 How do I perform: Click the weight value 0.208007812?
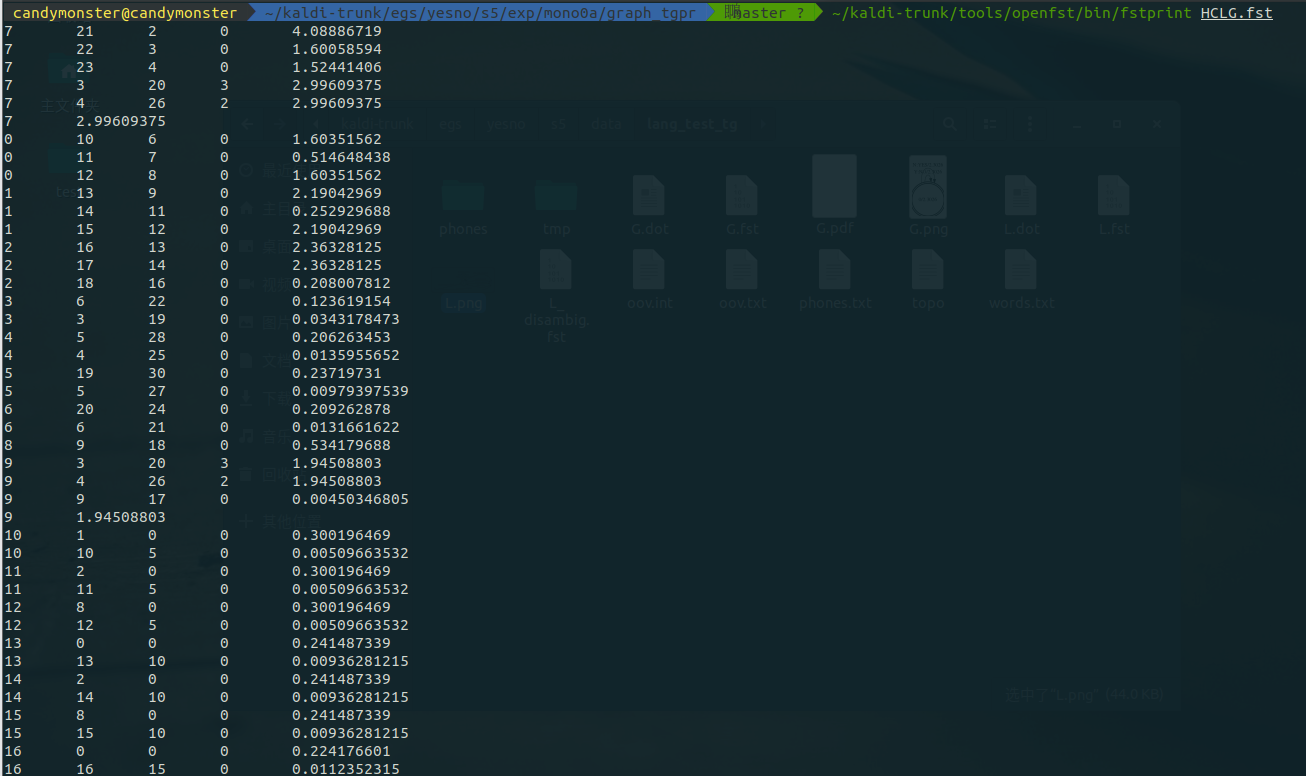pyautogui.click(x=341, y=283)
